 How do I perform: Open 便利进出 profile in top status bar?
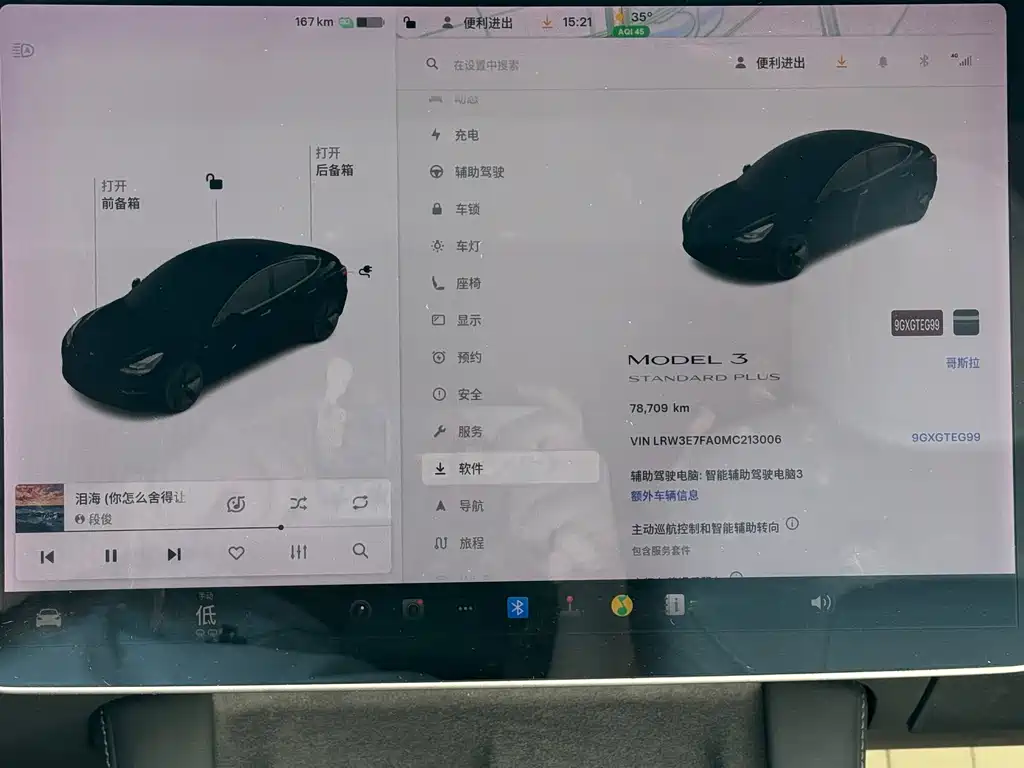pyautogui.click(x=477, y=23)
